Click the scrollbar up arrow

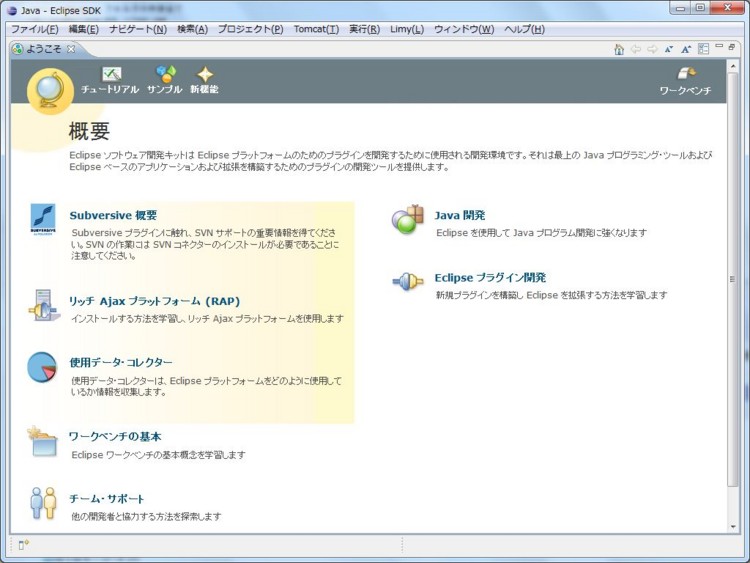733,66
